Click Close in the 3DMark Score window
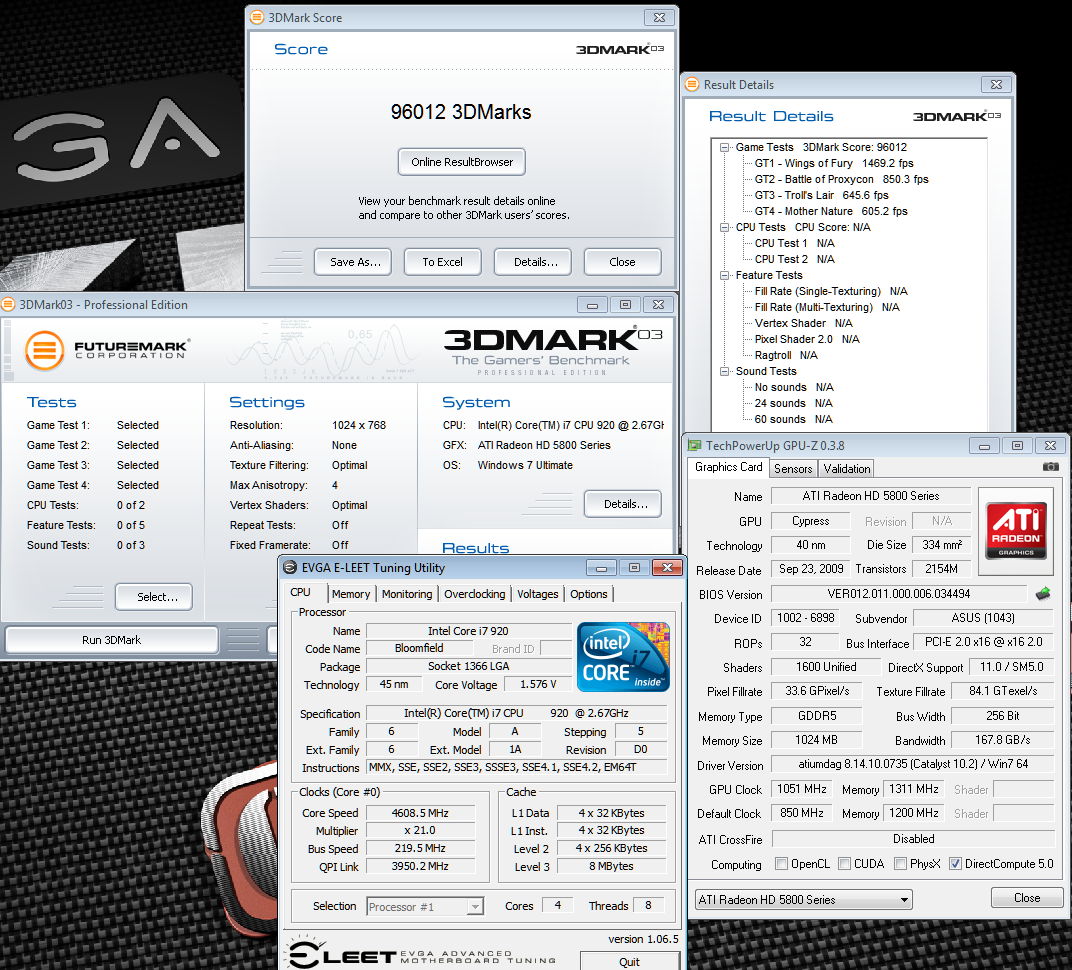This screenshot has width=1072, height=970. pos(622,262)
